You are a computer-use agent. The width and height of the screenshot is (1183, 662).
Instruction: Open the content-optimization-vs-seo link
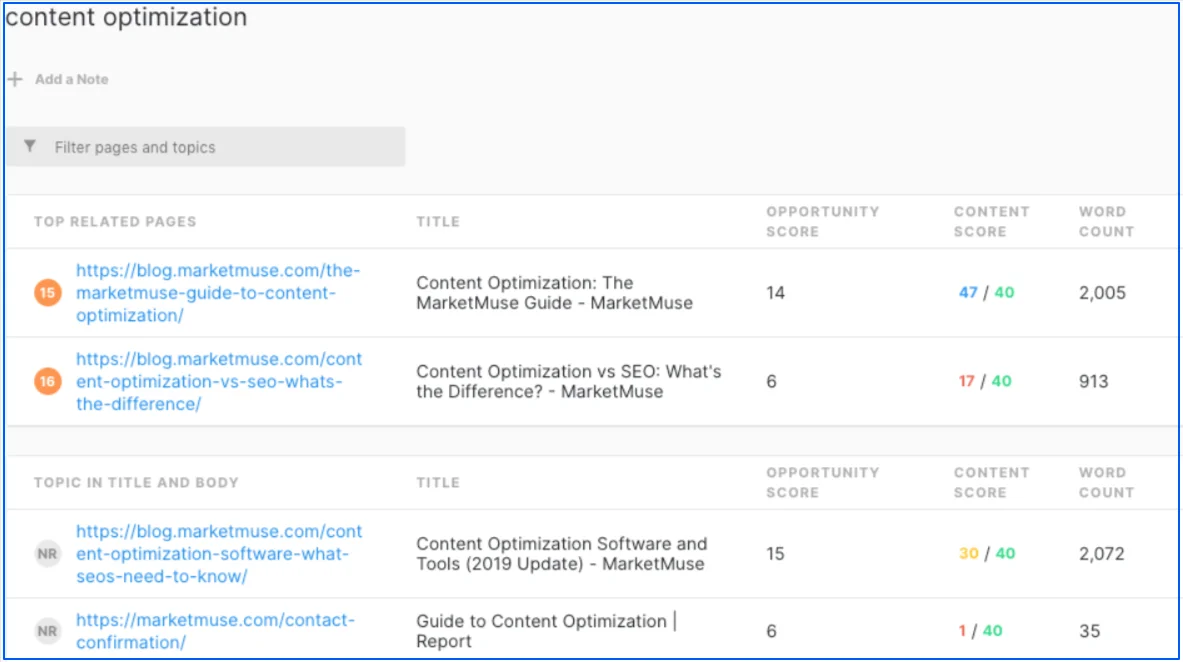(x=219, y=381)
